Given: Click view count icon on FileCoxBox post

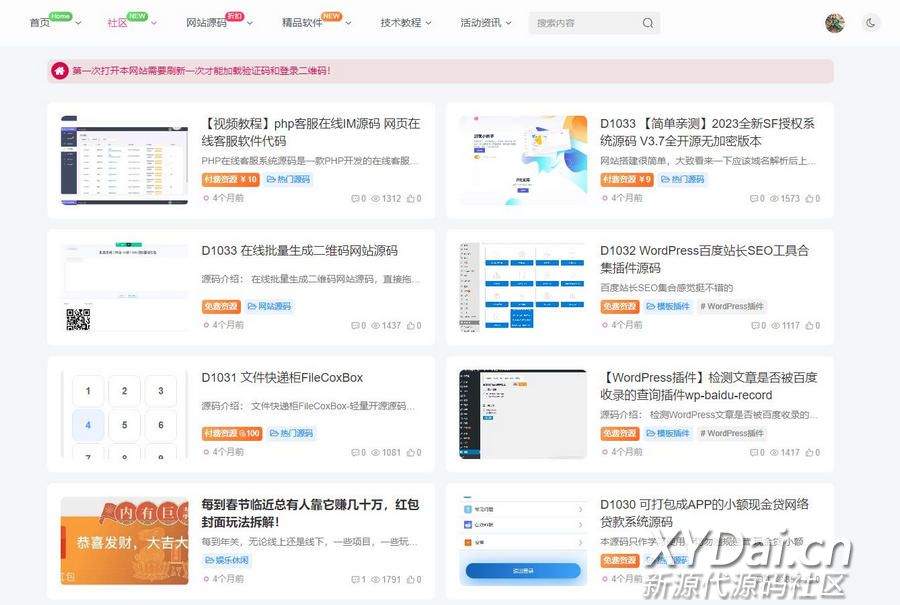Looking at the screenshot, I should point(376,453).
